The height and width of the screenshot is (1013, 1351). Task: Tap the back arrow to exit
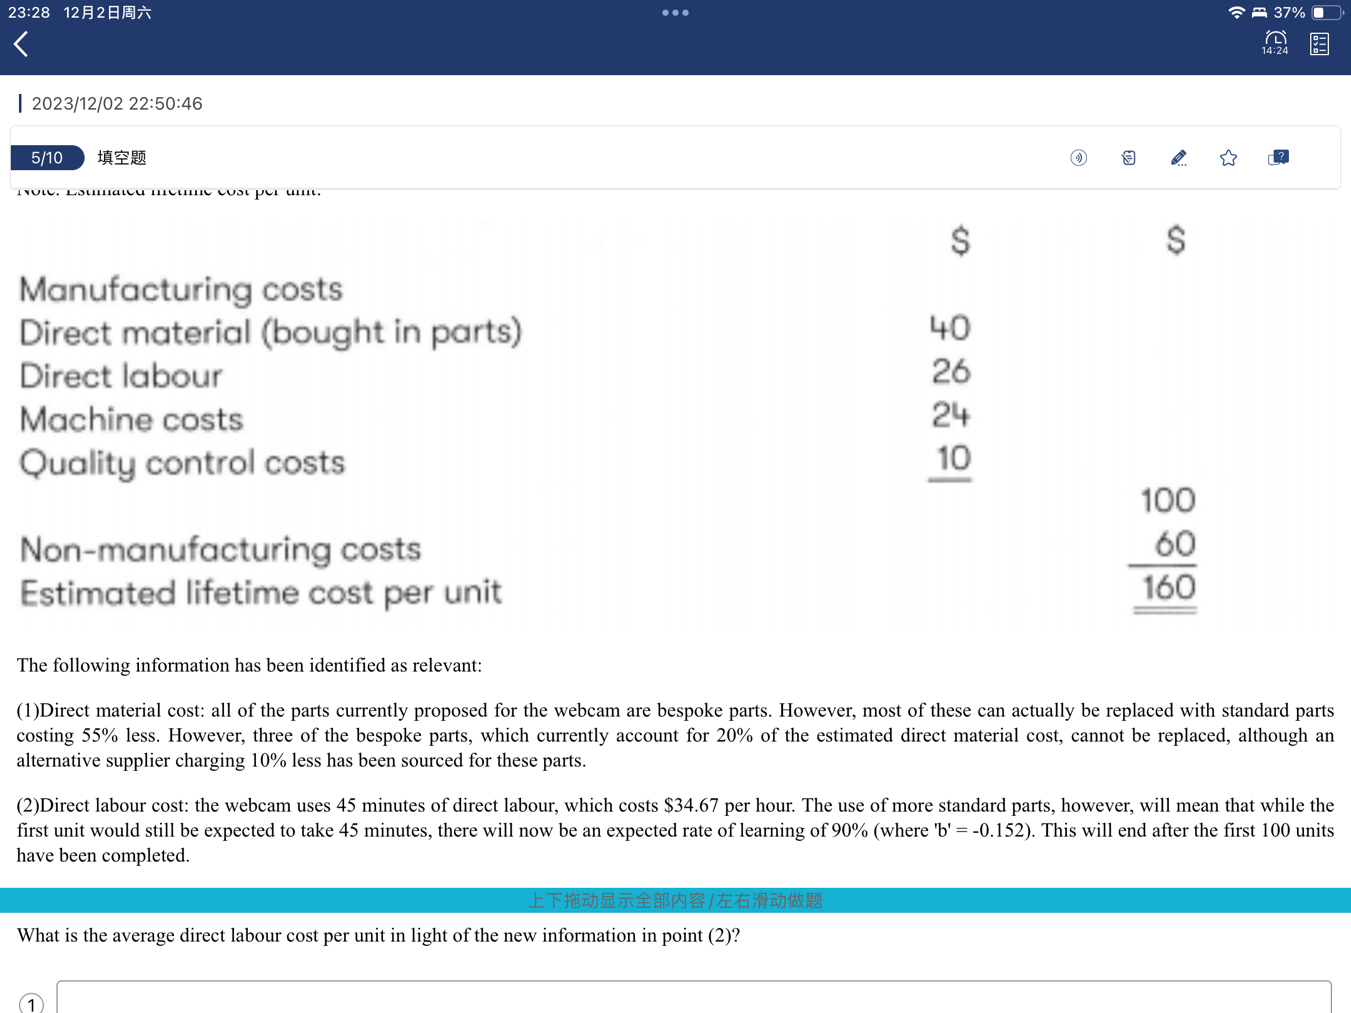(21, 44)
